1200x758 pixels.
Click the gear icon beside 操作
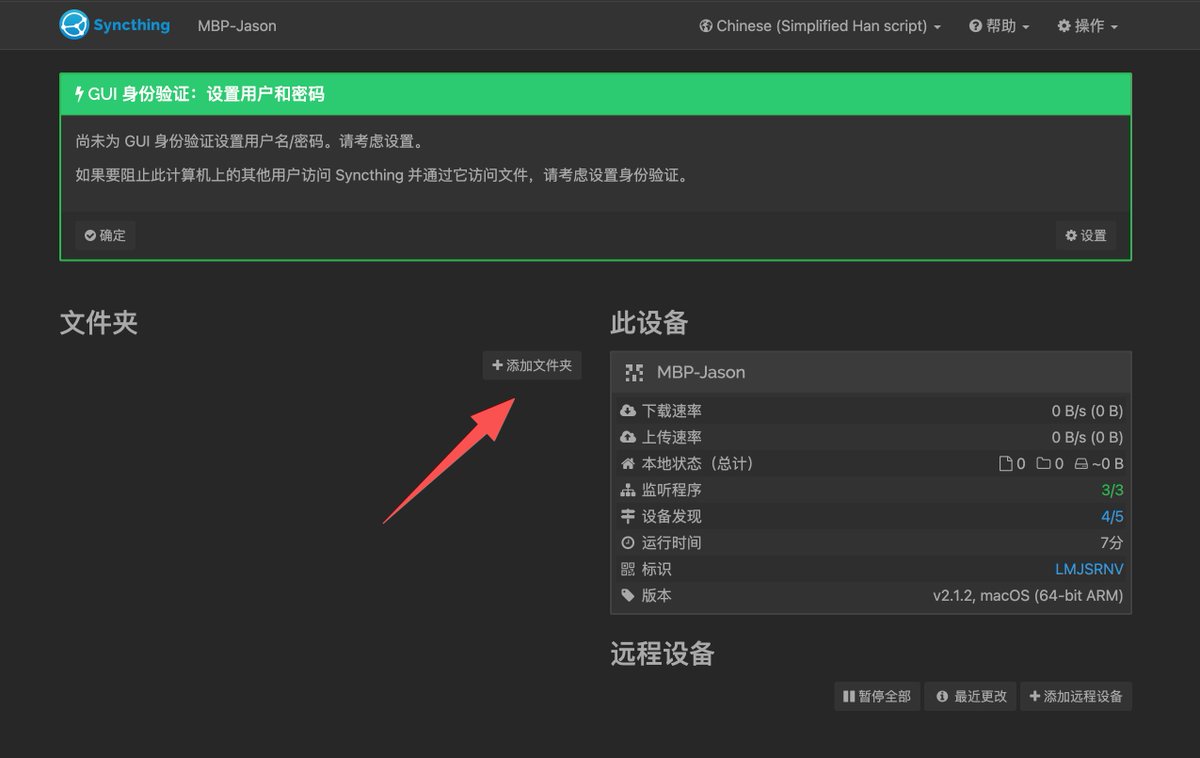click(x=1064, y=26)
